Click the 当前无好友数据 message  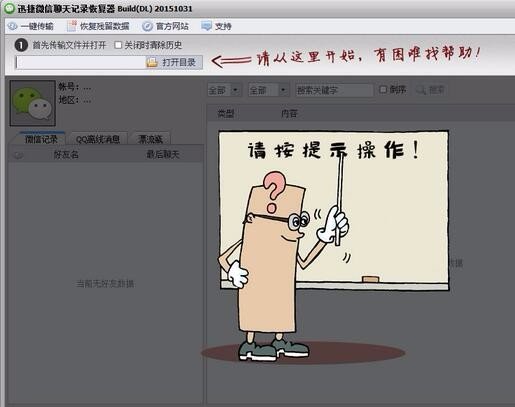[x=105, y=284]
